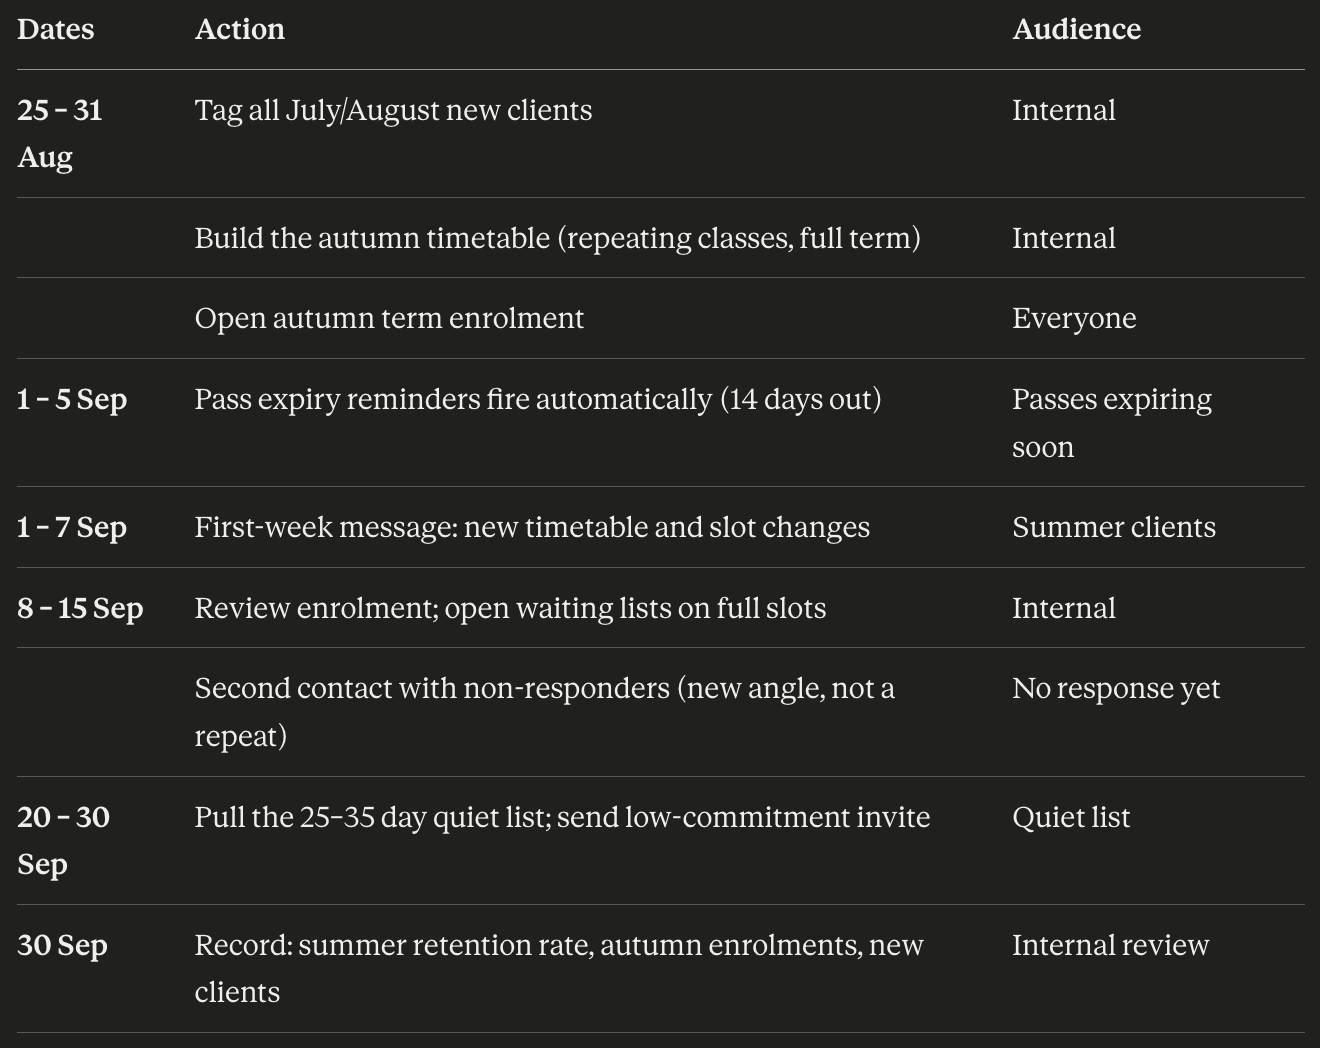Image resolution: width=1320 pixels, height=1048 pixels.
Task: Click the Audience column header
Action: (x=1077, y=29)
